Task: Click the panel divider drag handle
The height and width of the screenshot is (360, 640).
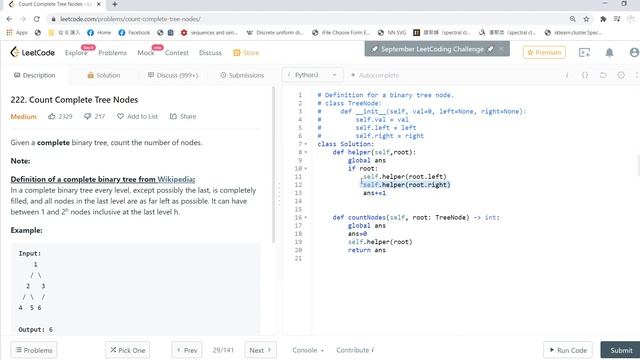Action: (x=279, y=195)
